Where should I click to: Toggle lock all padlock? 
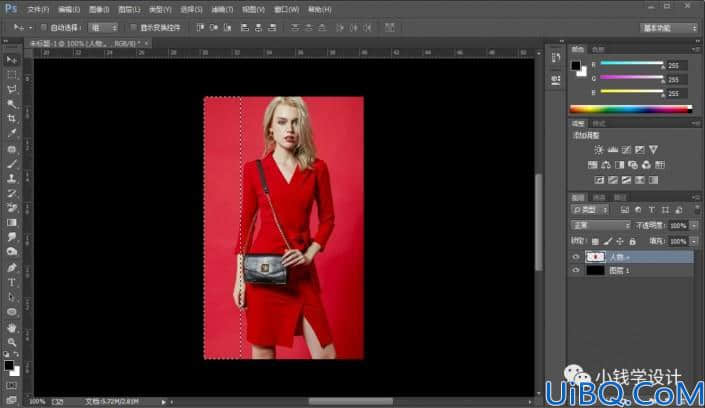(x=633, y=242)
